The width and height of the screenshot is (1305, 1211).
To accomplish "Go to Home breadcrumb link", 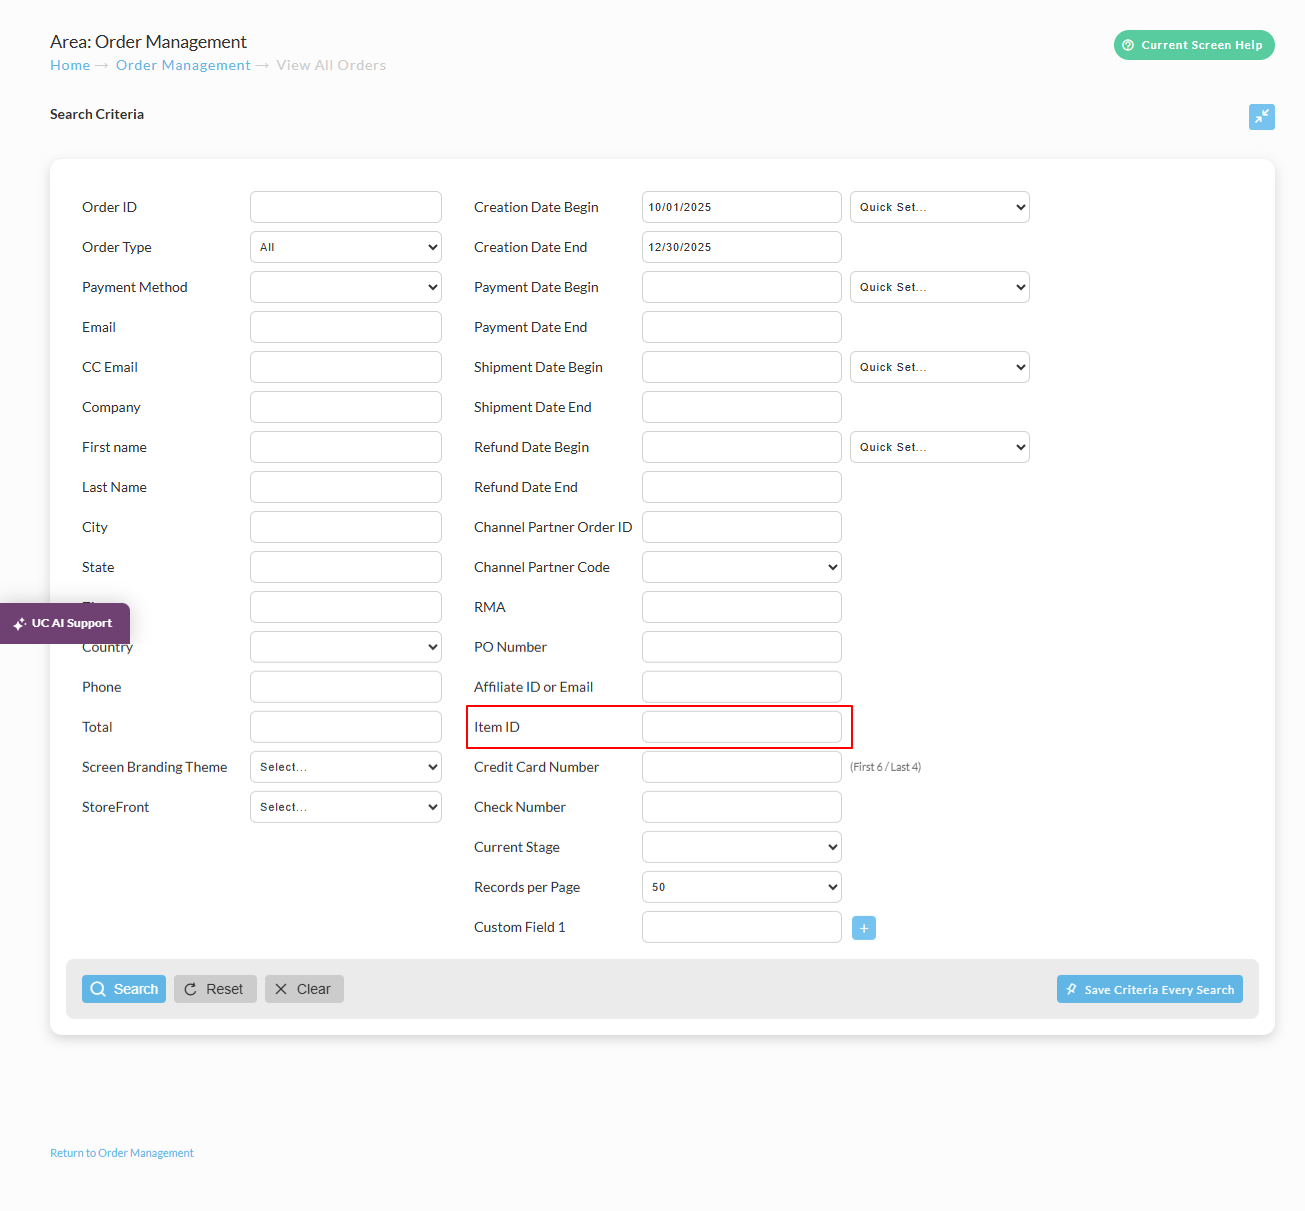I will (x=70, y=65).
